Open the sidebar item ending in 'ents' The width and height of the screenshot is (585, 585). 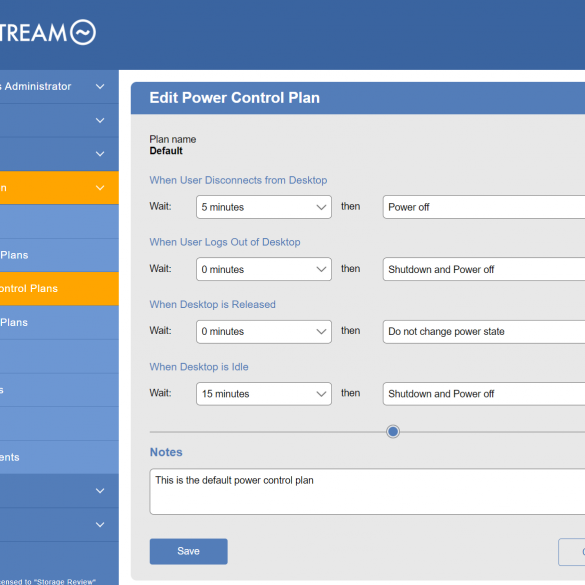(59, 457)
